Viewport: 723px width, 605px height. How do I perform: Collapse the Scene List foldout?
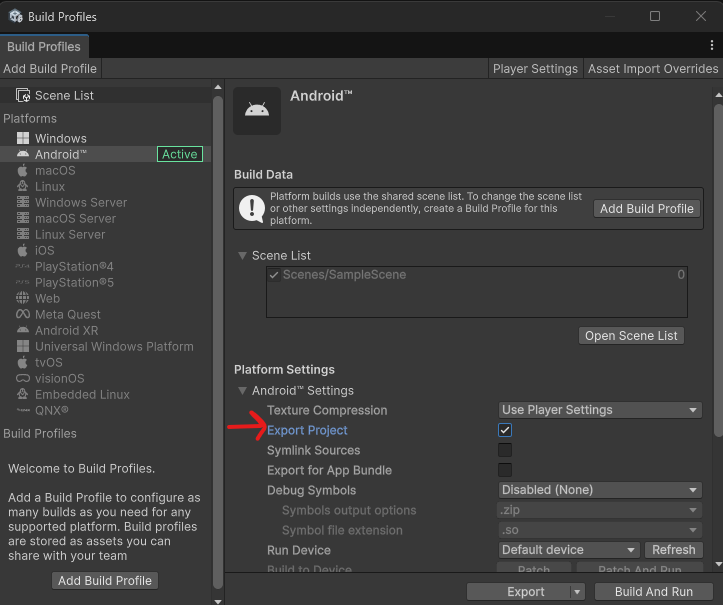tap(242, 255)
